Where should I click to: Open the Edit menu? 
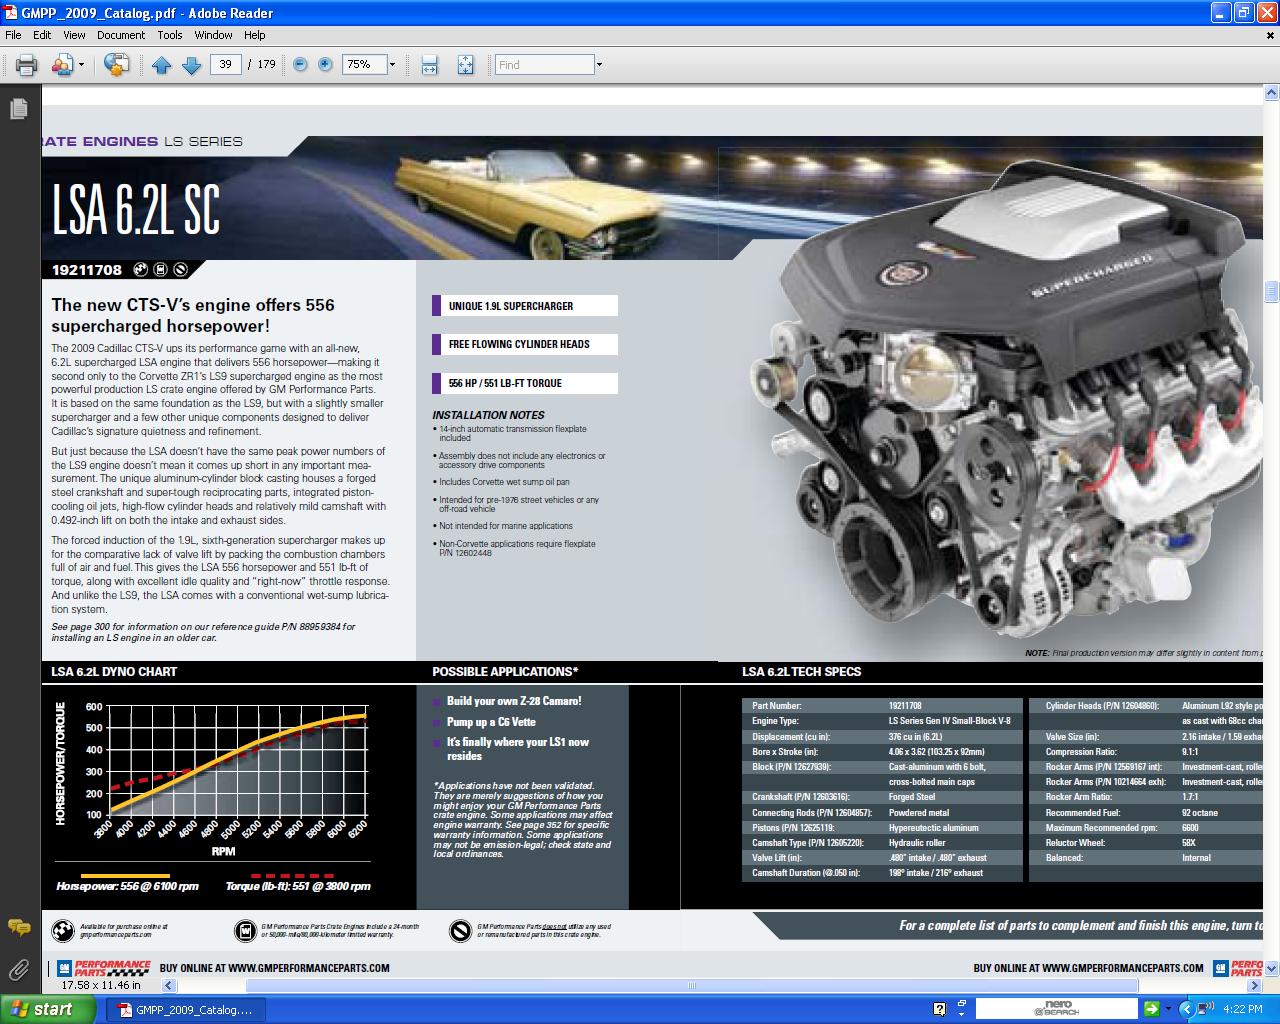(x=42, y=35)
